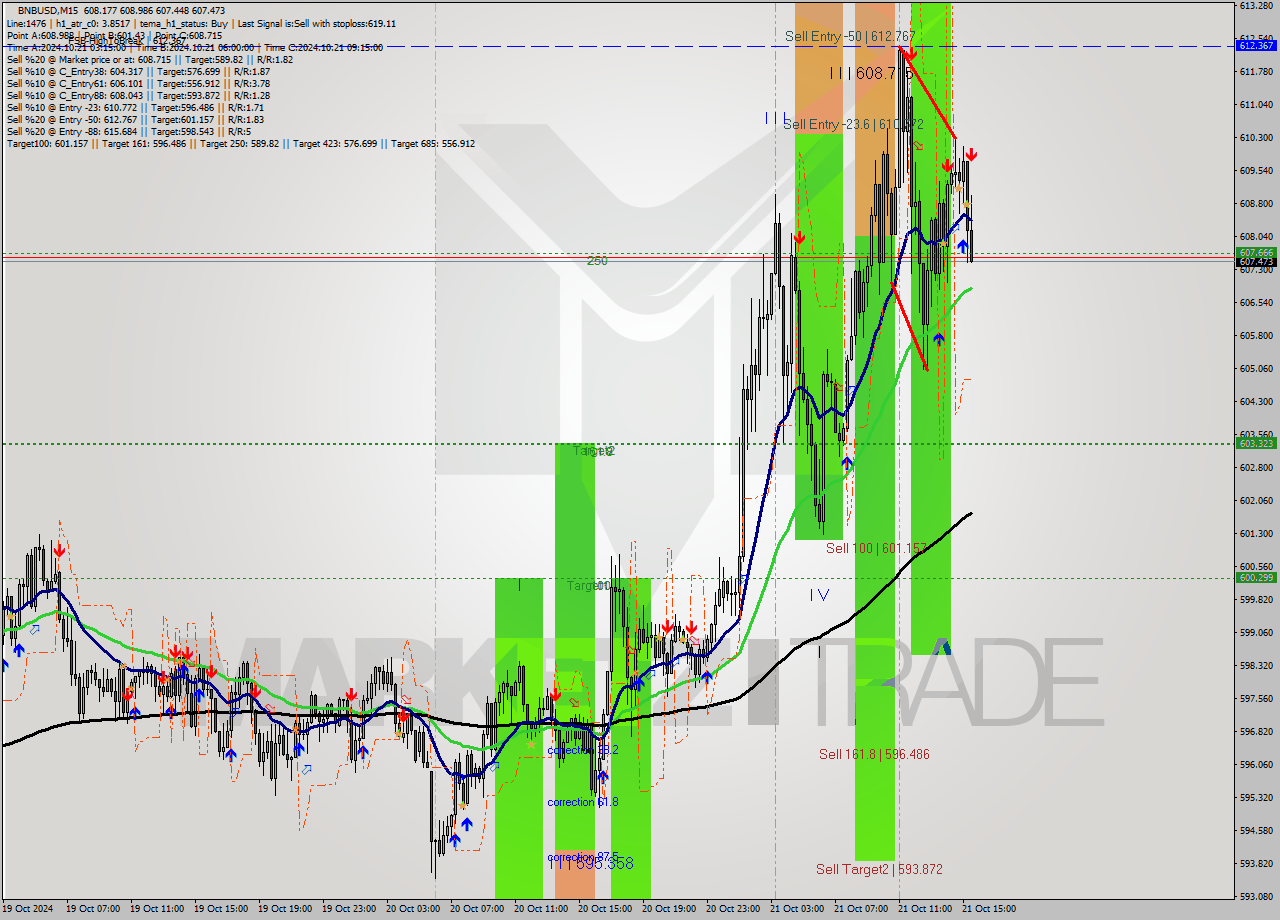Click the '20 Oct 19:00' time axis label
This screenshot has width=1280, height=920.
coord(668,909)
